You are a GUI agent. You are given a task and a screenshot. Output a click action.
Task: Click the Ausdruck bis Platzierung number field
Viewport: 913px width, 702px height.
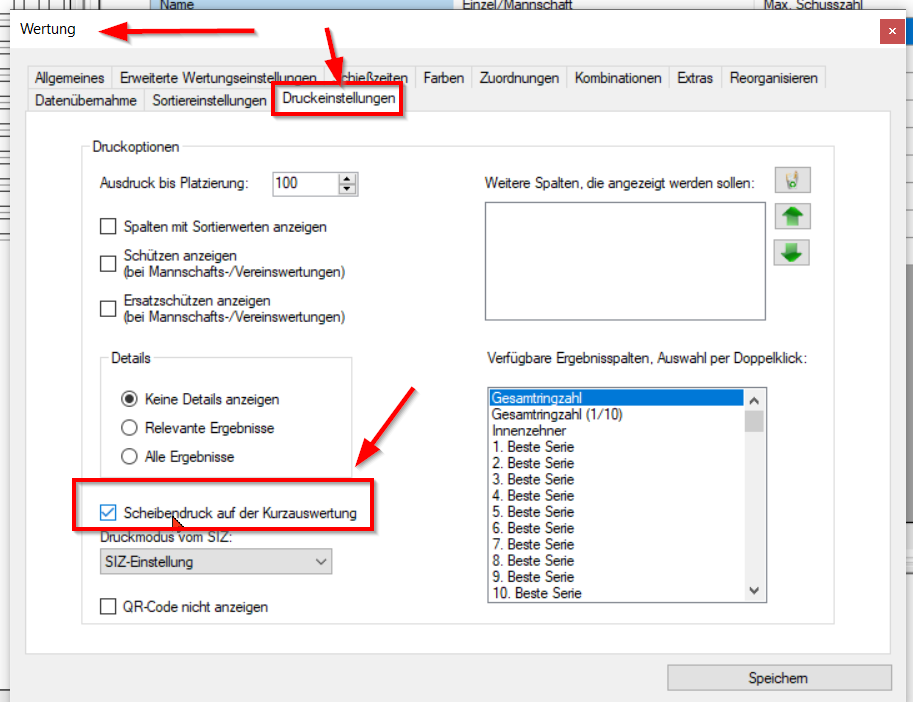pyautogui.click(x=304, y=183)
